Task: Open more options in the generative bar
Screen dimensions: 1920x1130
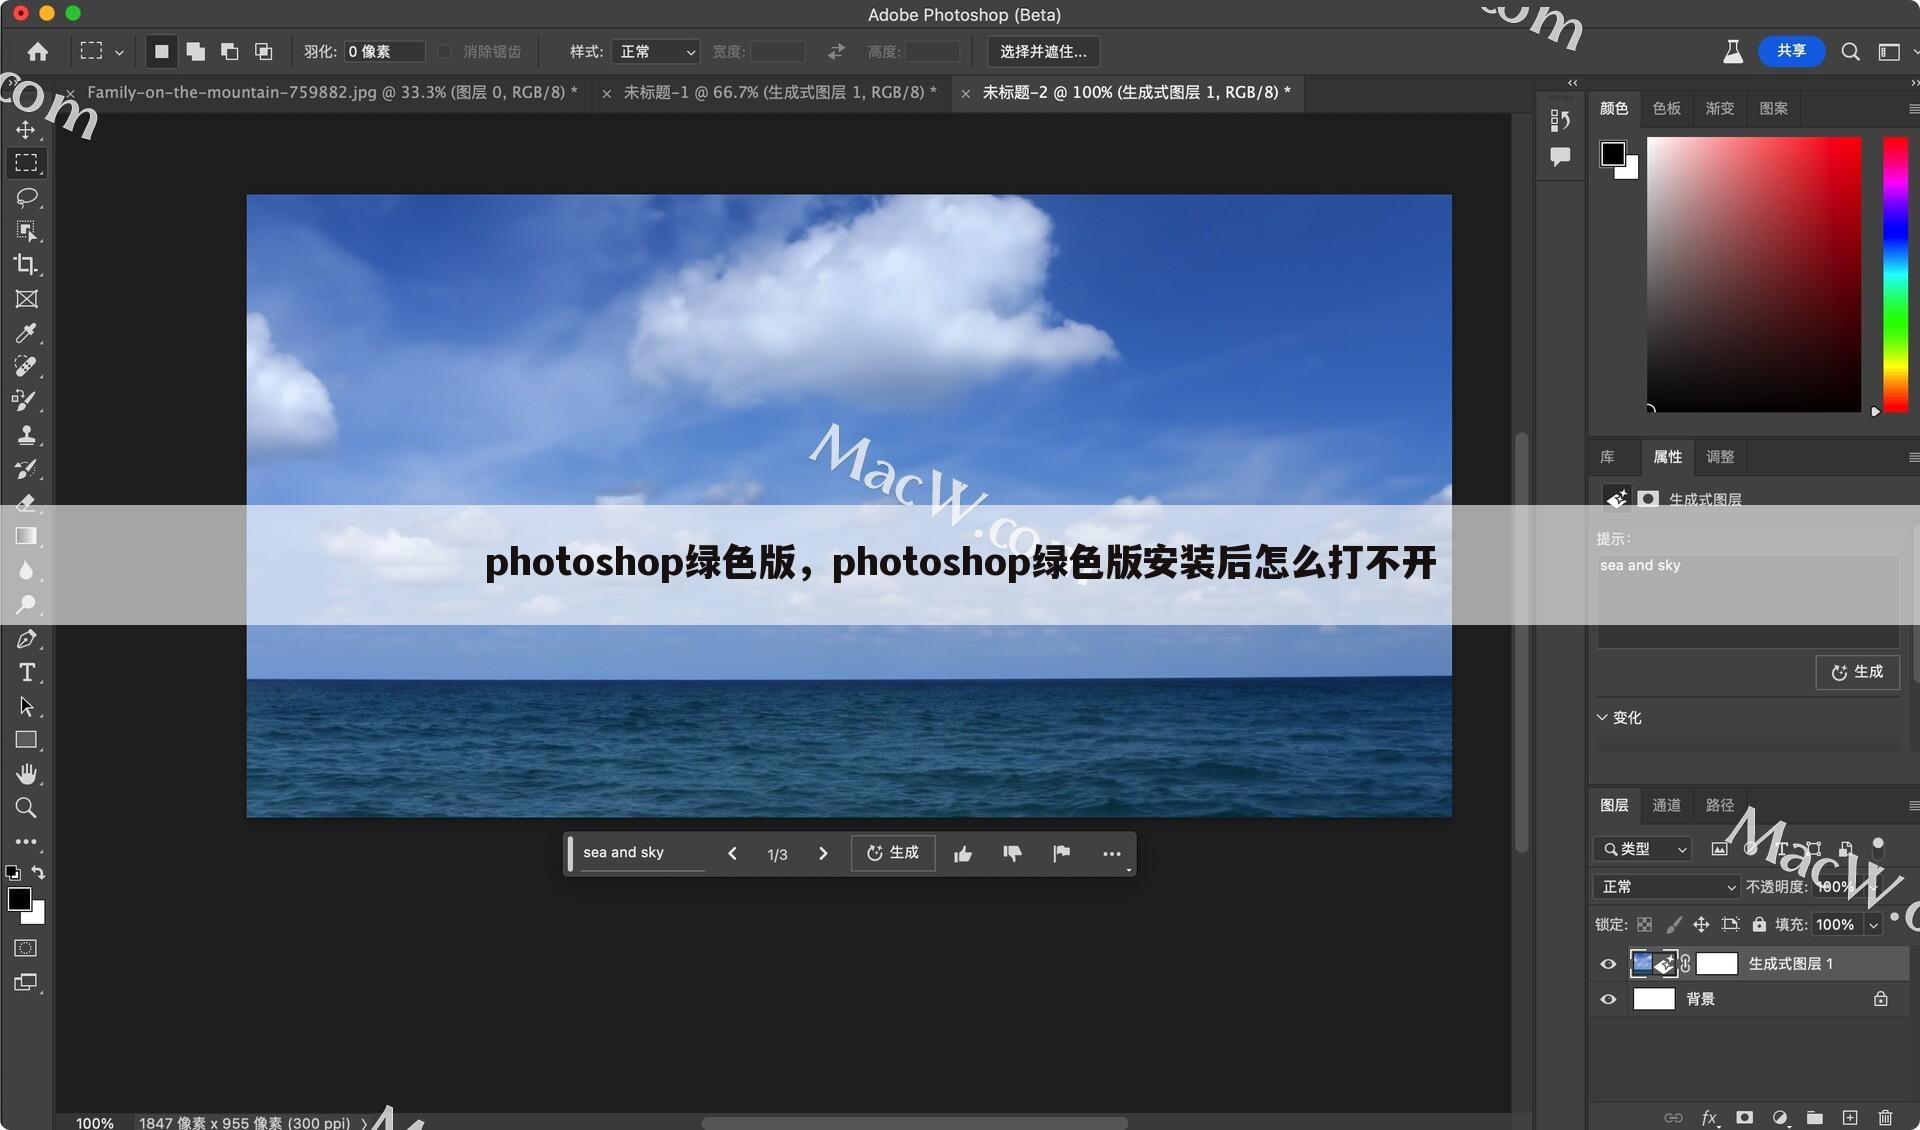Action: pos(1111,853)
